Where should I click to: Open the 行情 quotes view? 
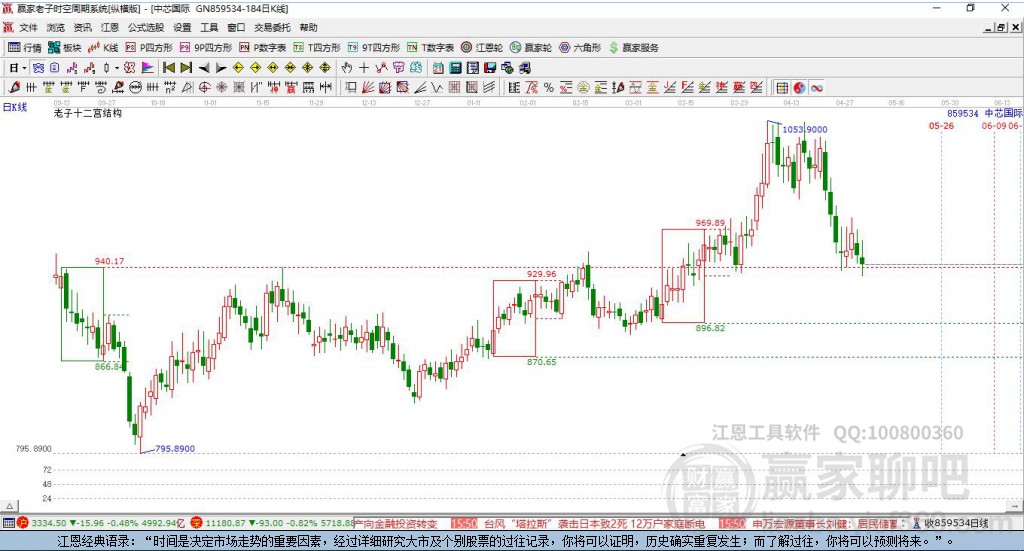click(x=24, y=48)
